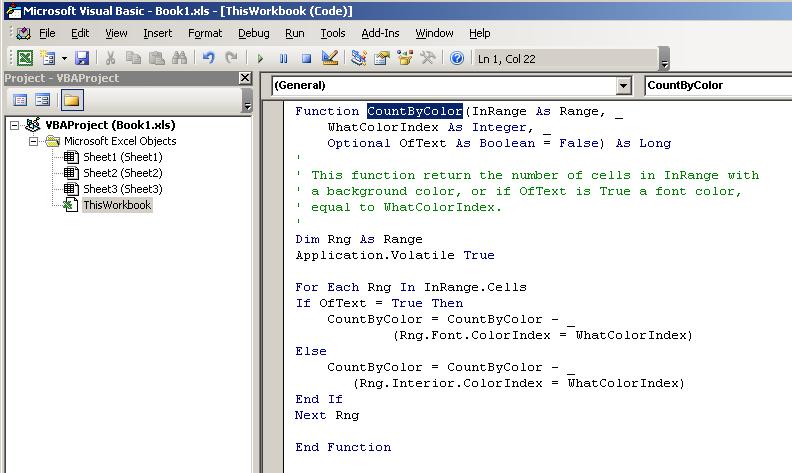Open the Help menu
The height and width of the screenshot is (473, 792).
tap(479, 33)
